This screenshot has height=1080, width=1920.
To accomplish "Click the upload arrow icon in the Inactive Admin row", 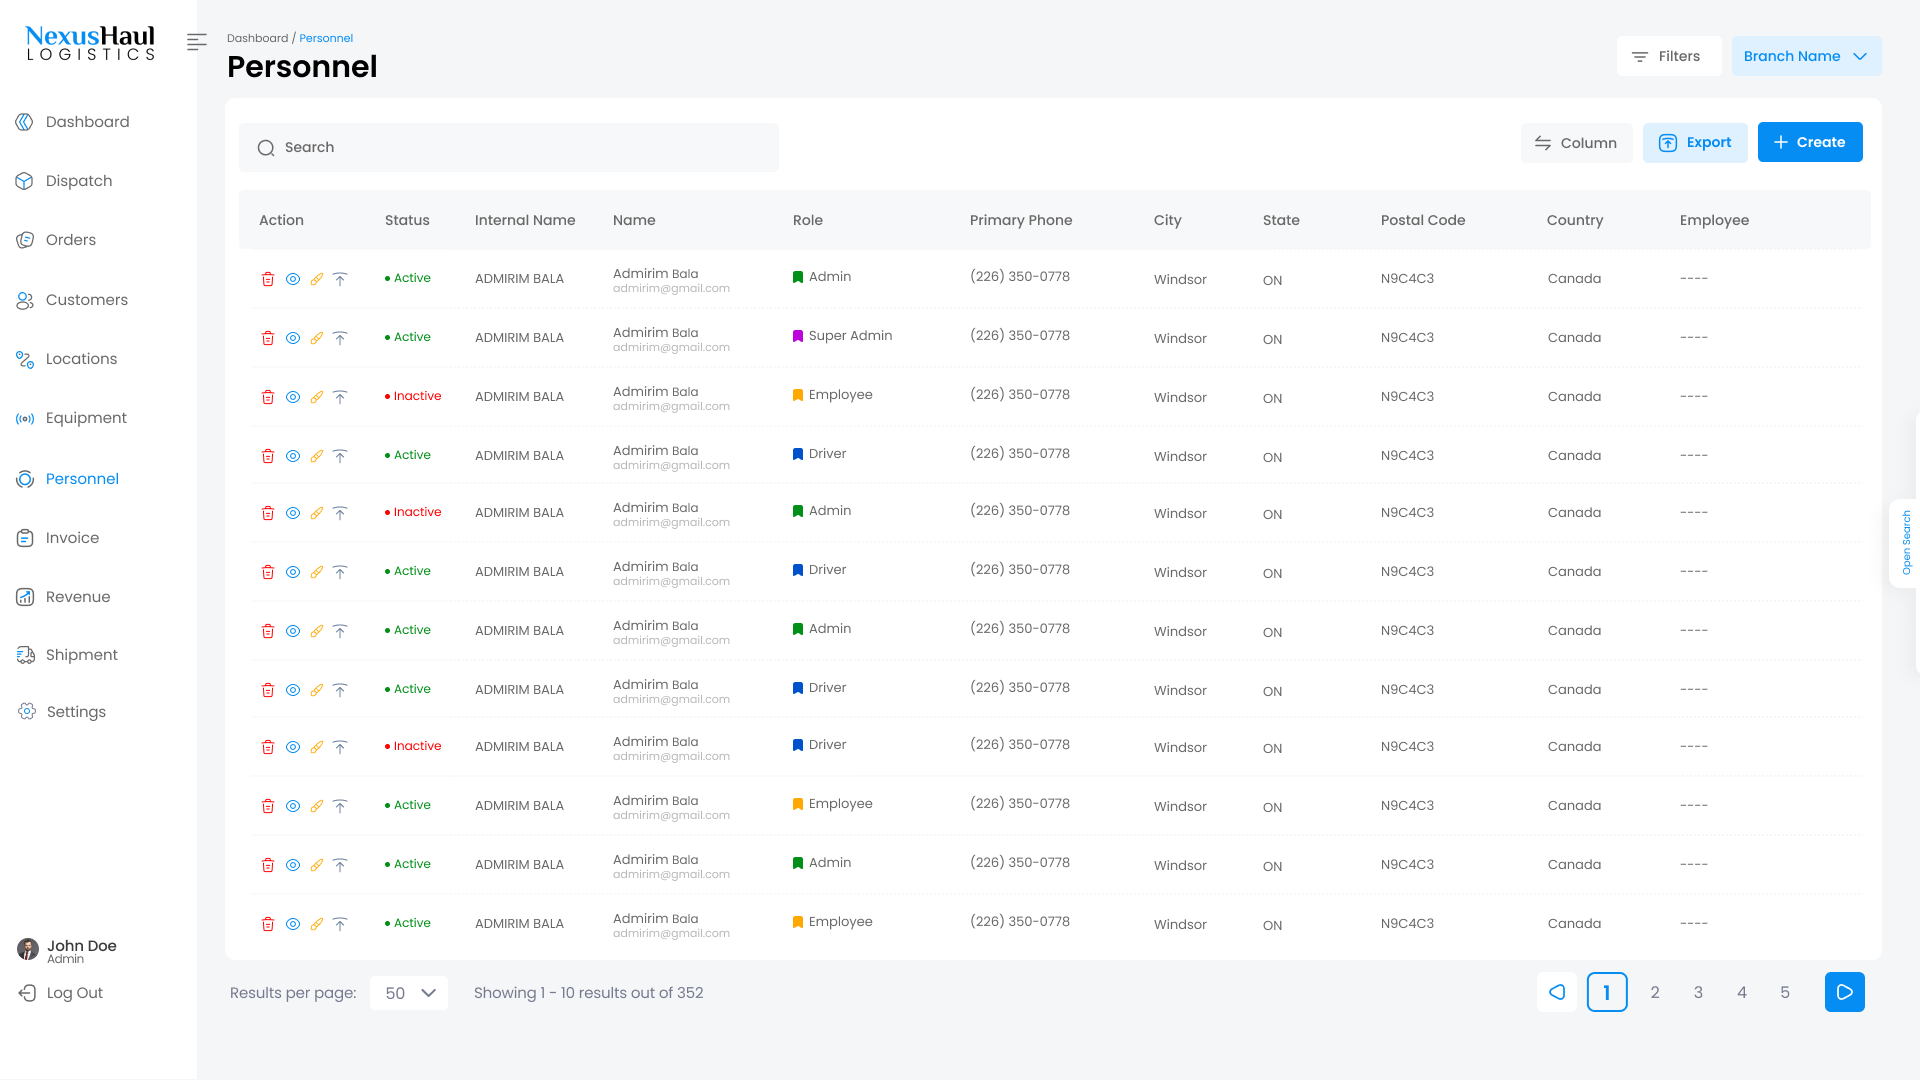I will coord(340,513).
